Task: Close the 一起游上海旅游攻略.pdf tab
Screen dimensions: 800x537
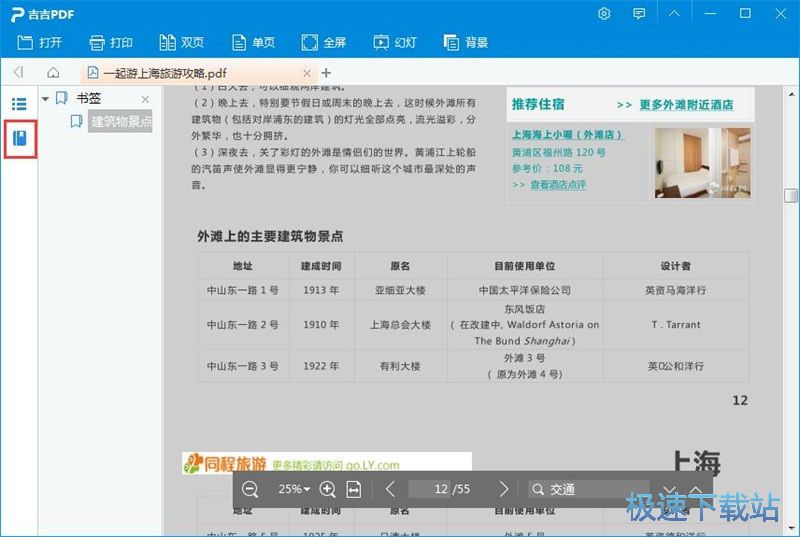Action: (307, 73)
